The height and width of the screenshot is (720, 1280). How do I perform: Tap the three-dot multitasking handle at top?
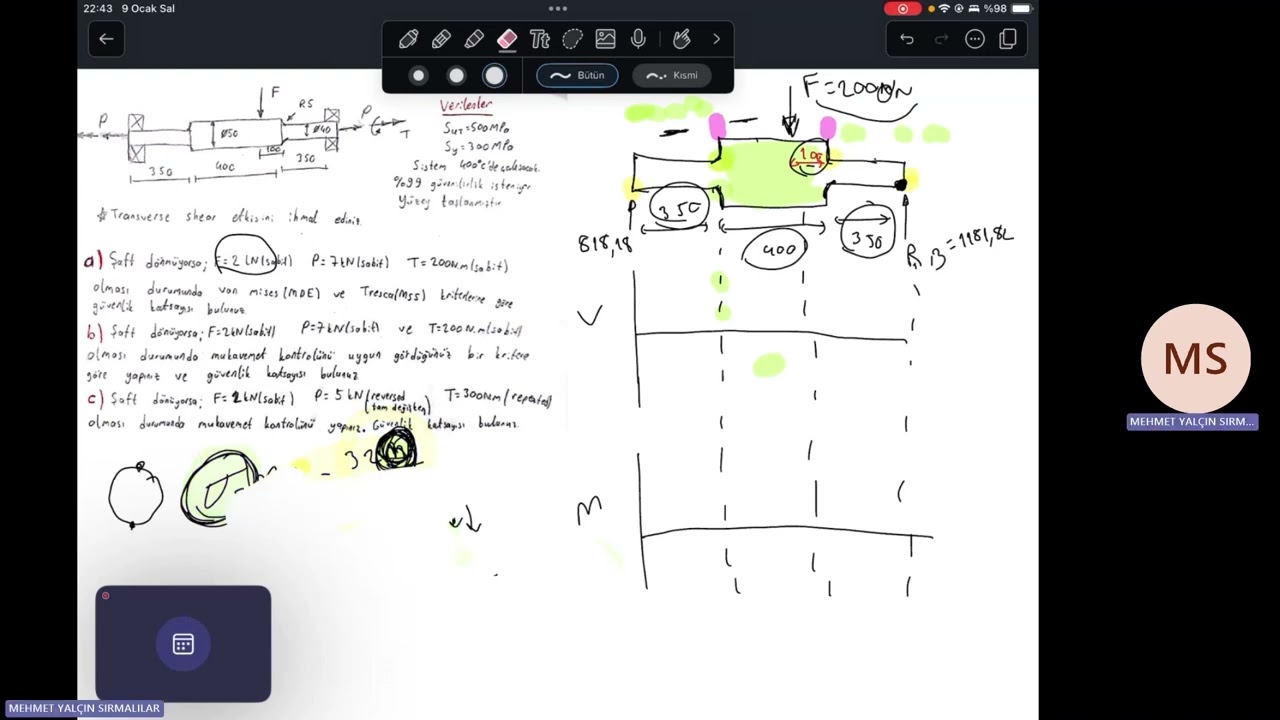(558, 8)
